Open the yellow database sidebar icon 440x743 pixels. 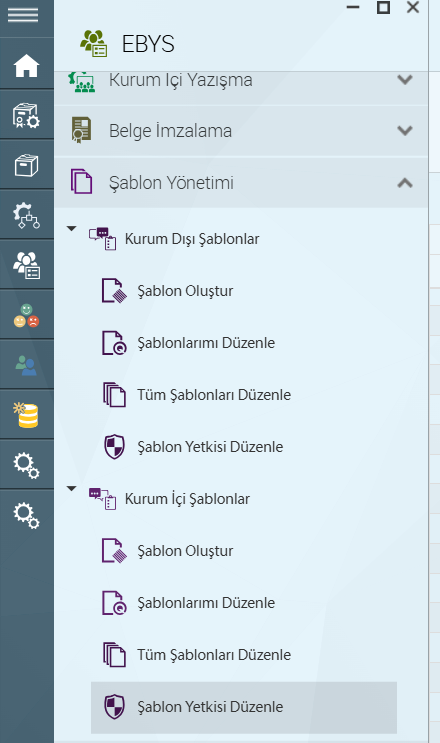(27, 416)
